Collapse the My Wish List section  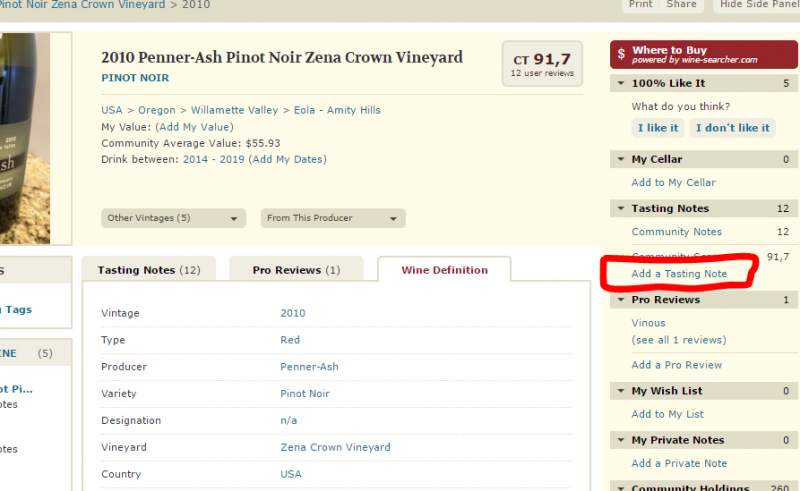621,391
